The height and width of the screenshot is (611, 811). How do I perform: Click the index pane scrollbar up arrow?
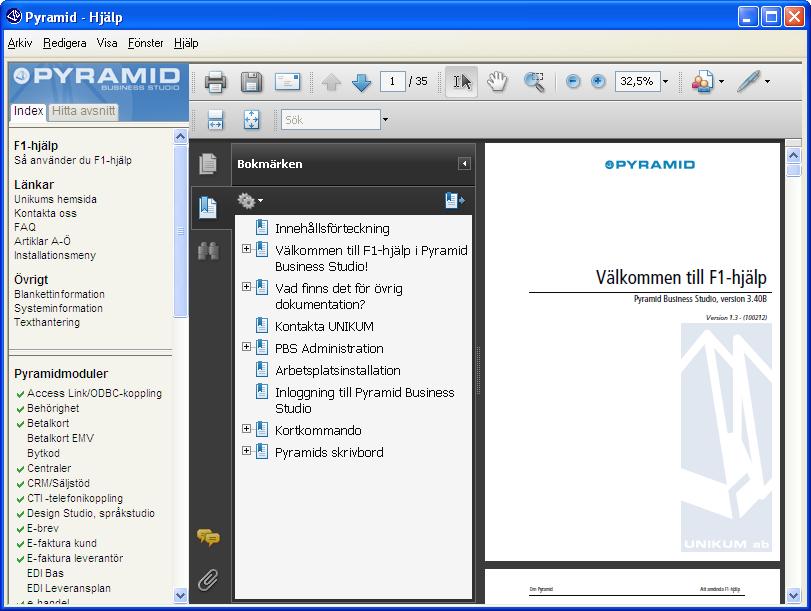coord(180,137)
